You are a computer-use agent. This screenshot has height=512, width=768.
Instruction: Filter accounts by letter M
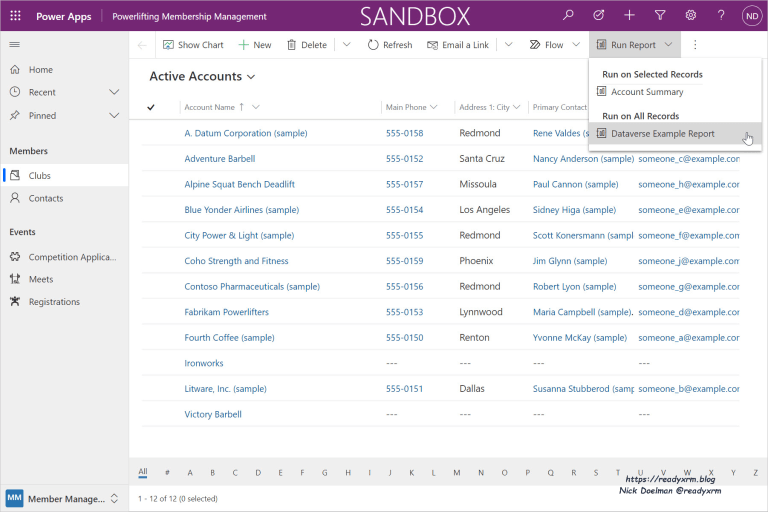pos(456,473)
